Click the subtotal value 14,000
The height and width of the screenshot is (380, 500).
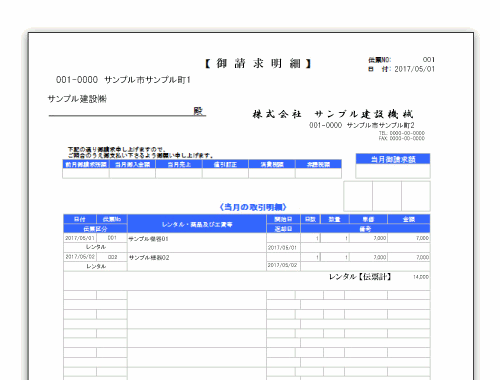pos(421,277)
